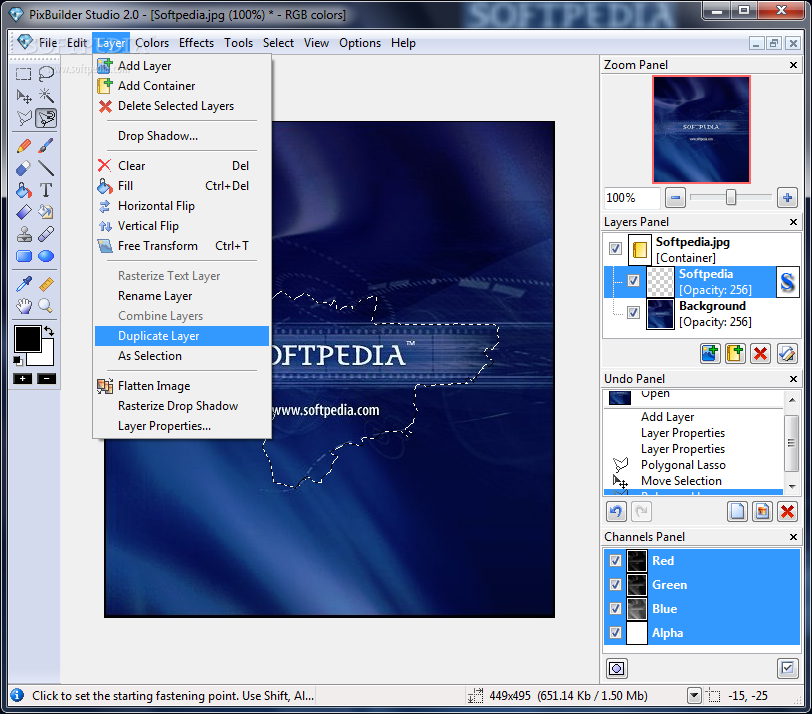The width and height of the screenshot is (812, 714).
Task: Click the black foreground color swatch
Action: tap(27, 339)
